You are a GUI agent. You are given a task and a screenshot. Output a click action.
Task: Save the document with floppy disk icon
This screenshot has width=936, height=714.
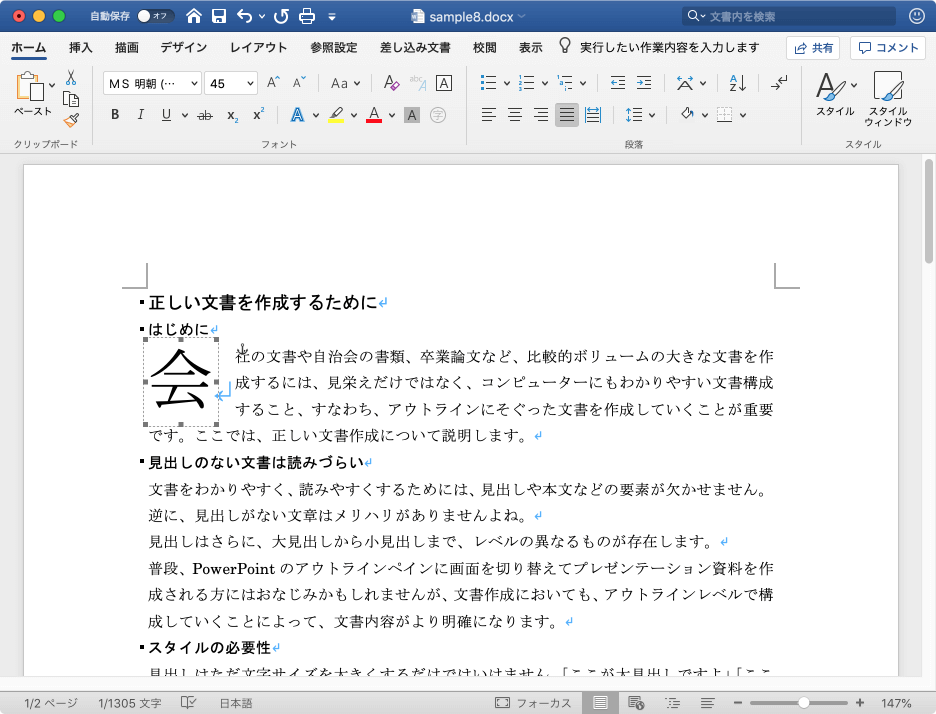point(219,16)
